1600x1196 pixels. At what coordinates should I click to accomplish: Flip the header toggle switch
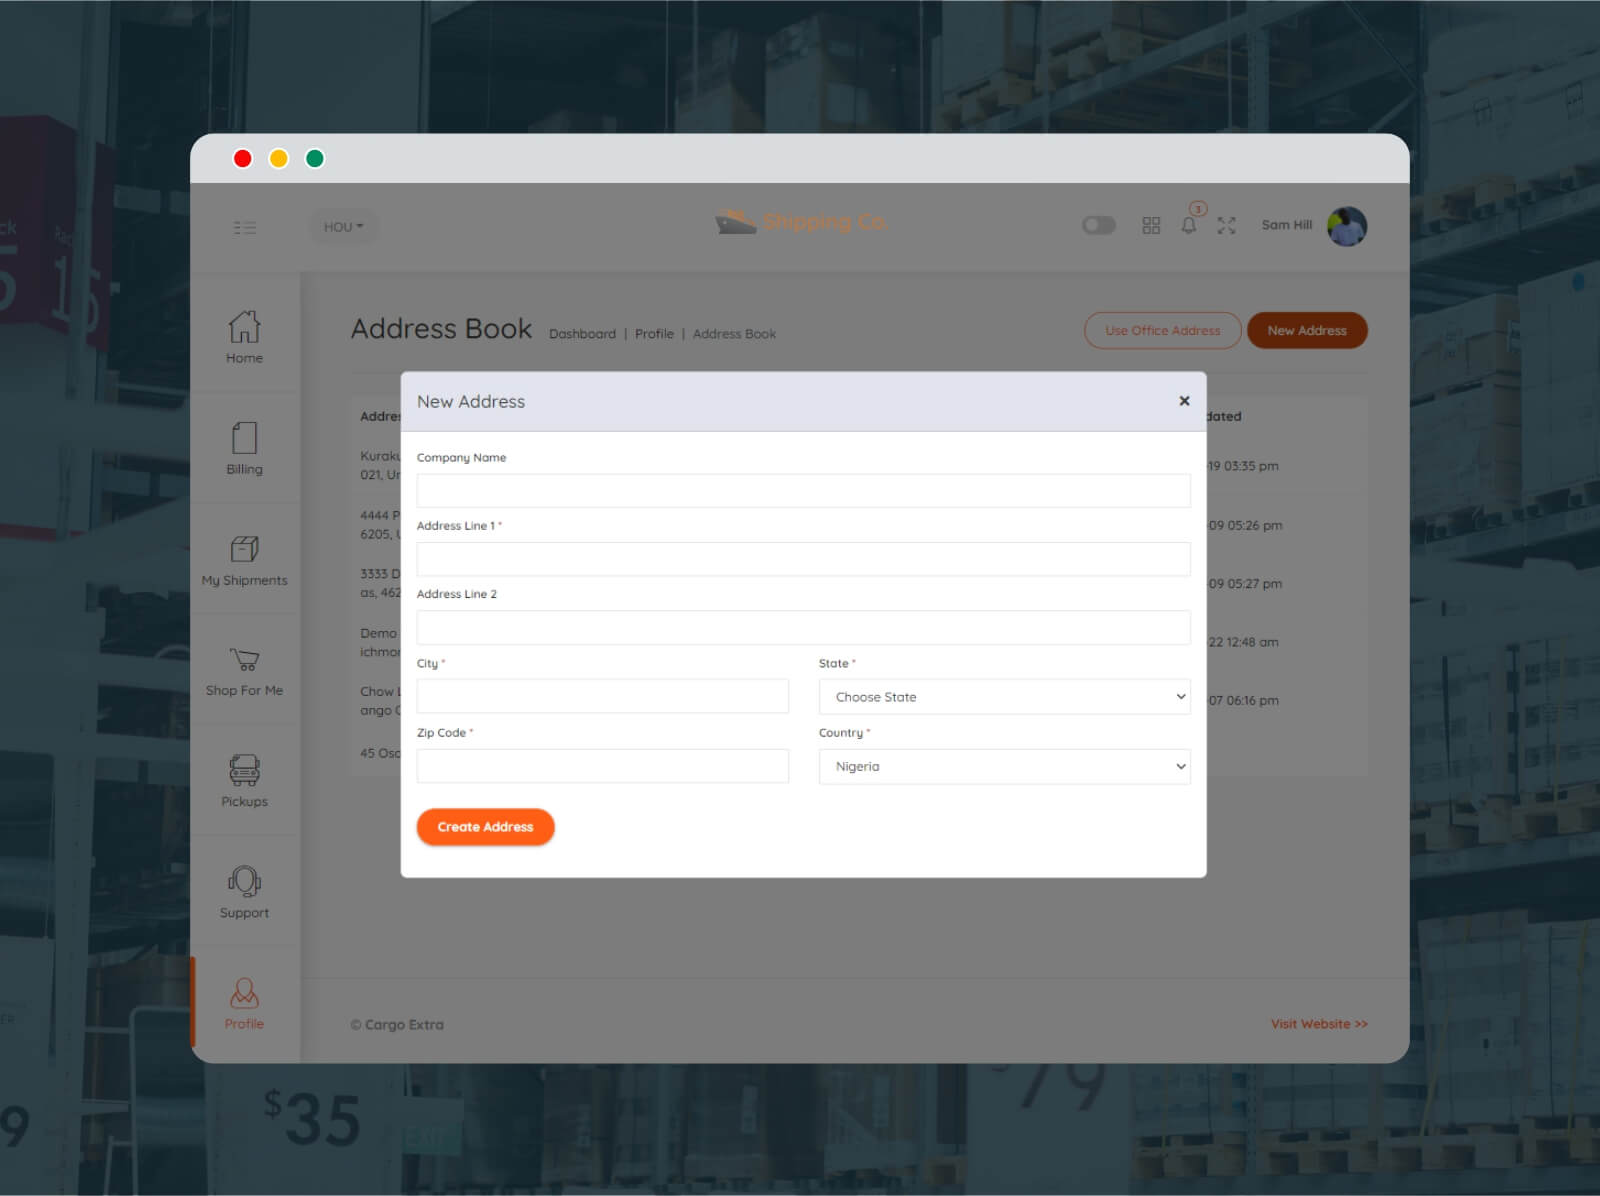1099,225
